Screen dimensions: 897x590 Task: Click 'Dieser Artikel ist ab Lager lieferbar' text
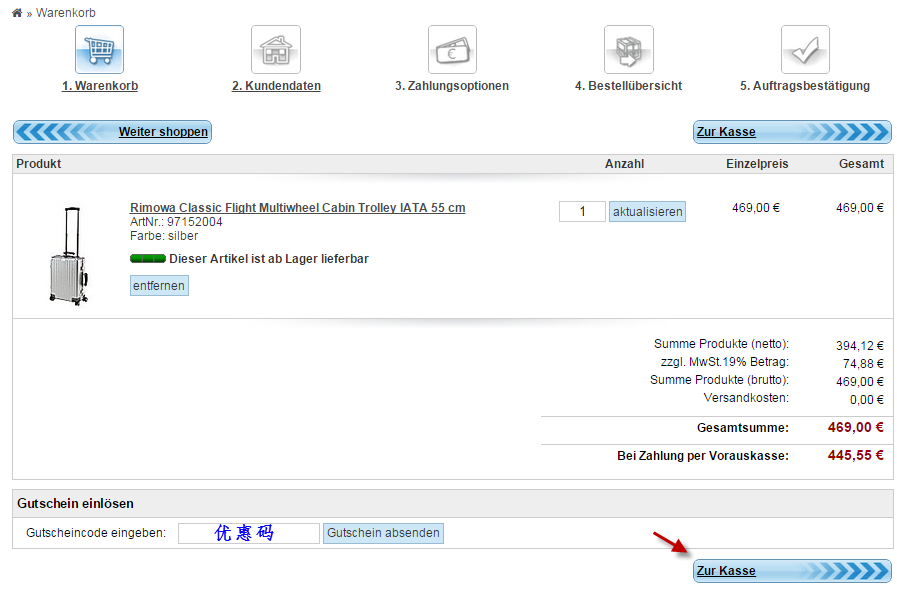click(269, 259)
